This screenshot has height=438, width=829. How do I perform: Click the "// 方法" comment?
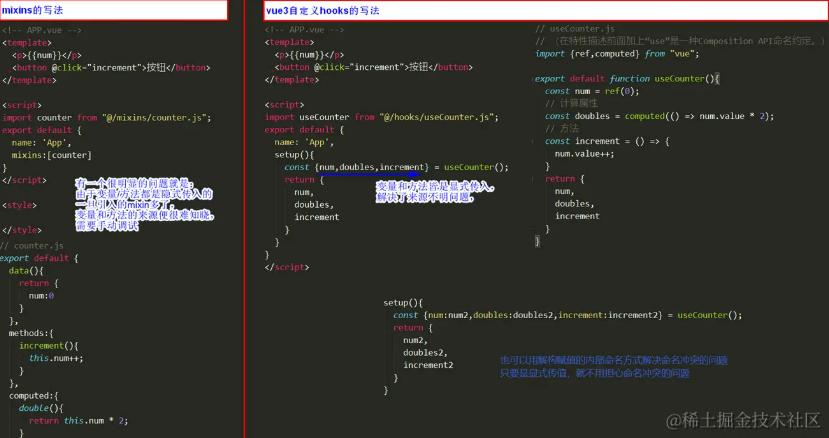pos(562,129)
